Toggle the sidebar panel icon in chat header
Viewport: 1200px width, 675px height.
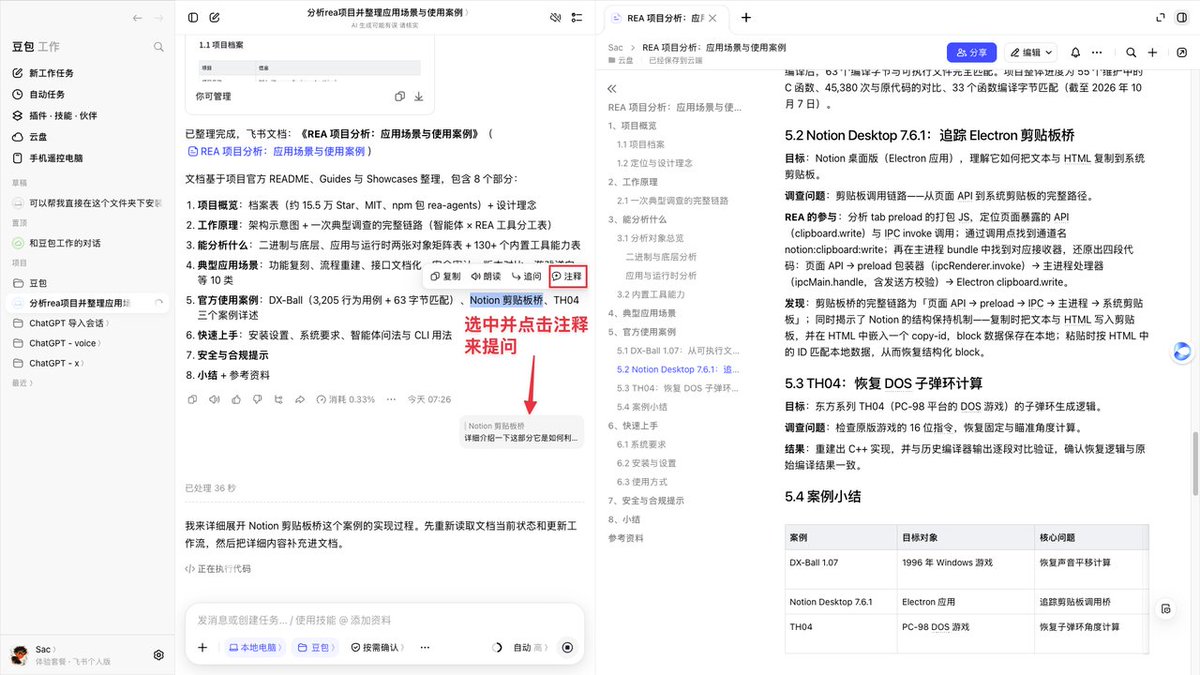(193, 18)
